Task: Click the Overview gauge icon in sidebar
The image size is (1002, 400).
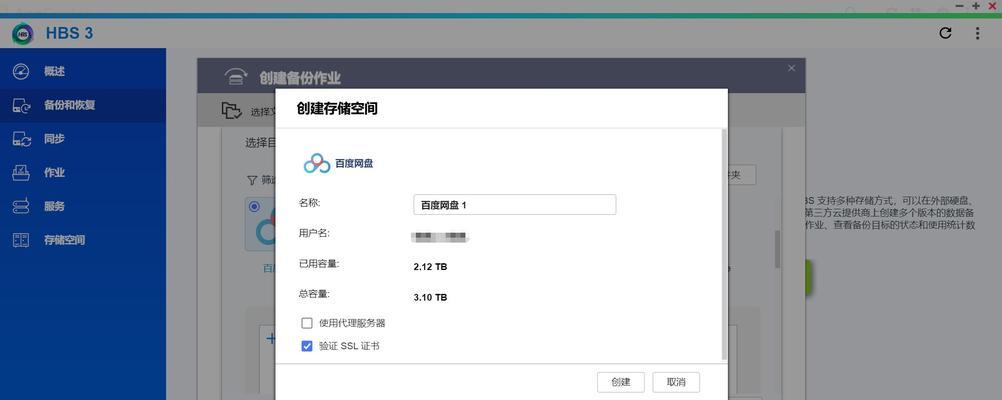Action: (x=21, y=72)
